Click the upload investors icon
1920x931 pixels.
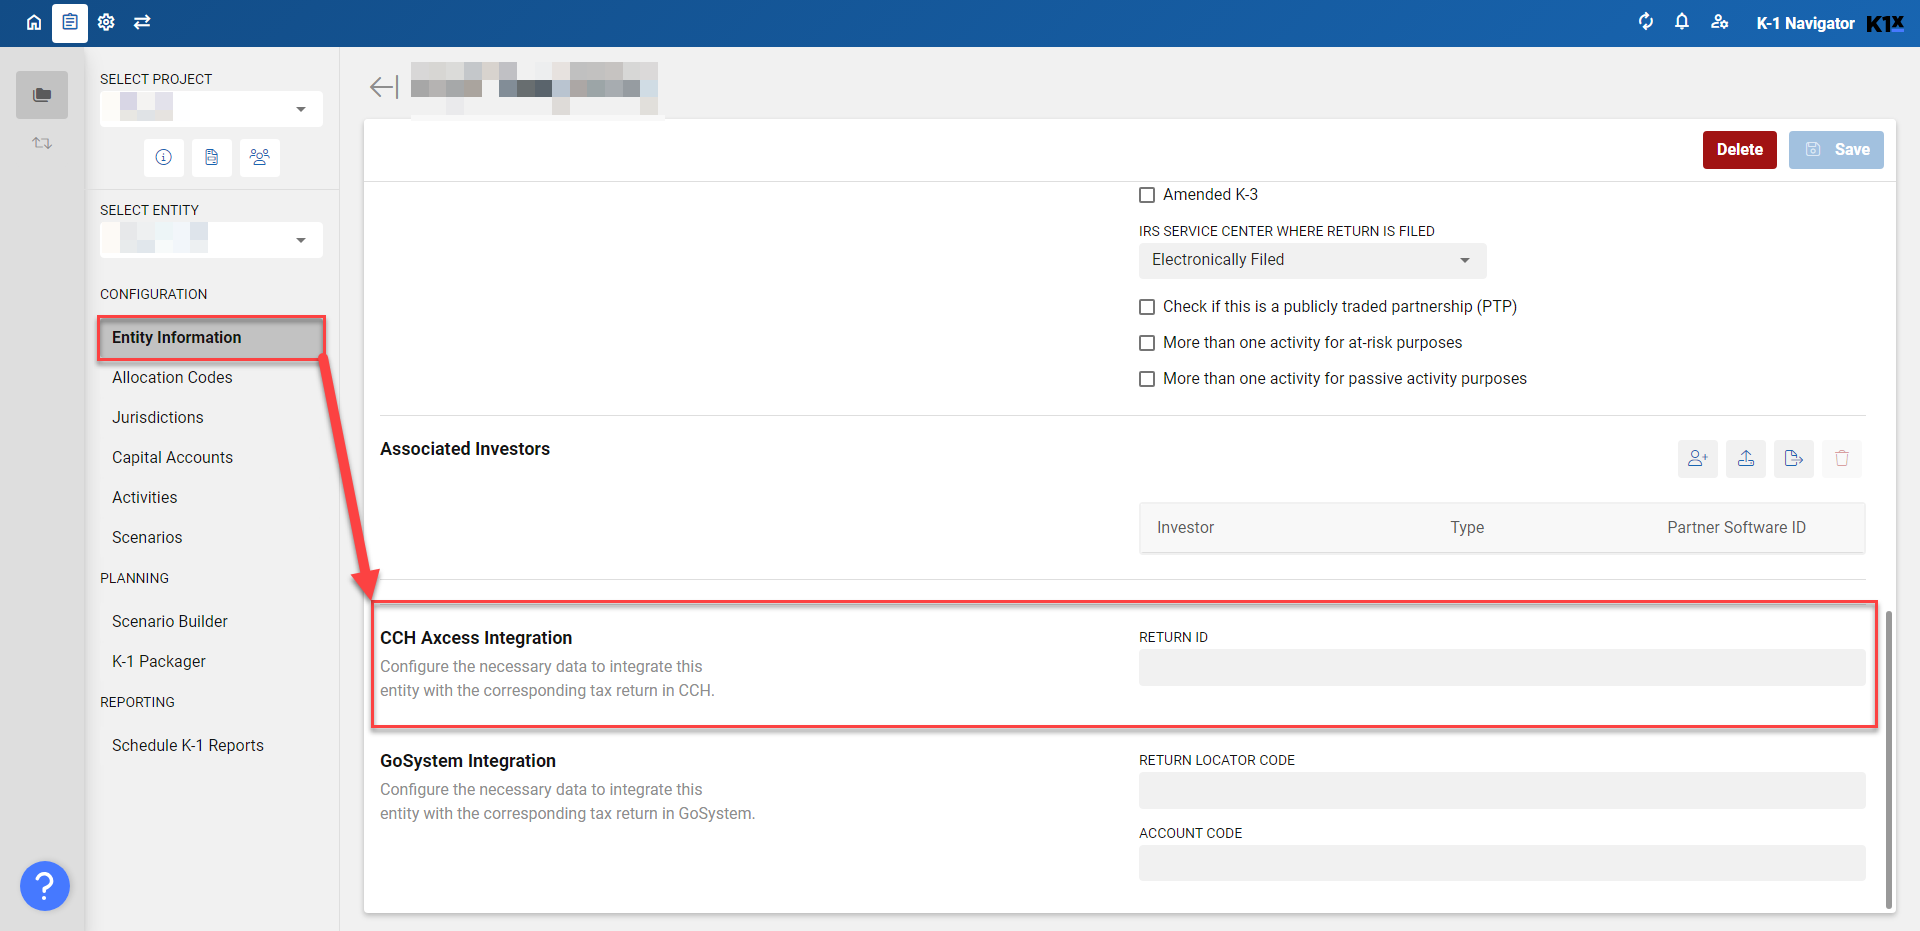tap(1745, 459)
